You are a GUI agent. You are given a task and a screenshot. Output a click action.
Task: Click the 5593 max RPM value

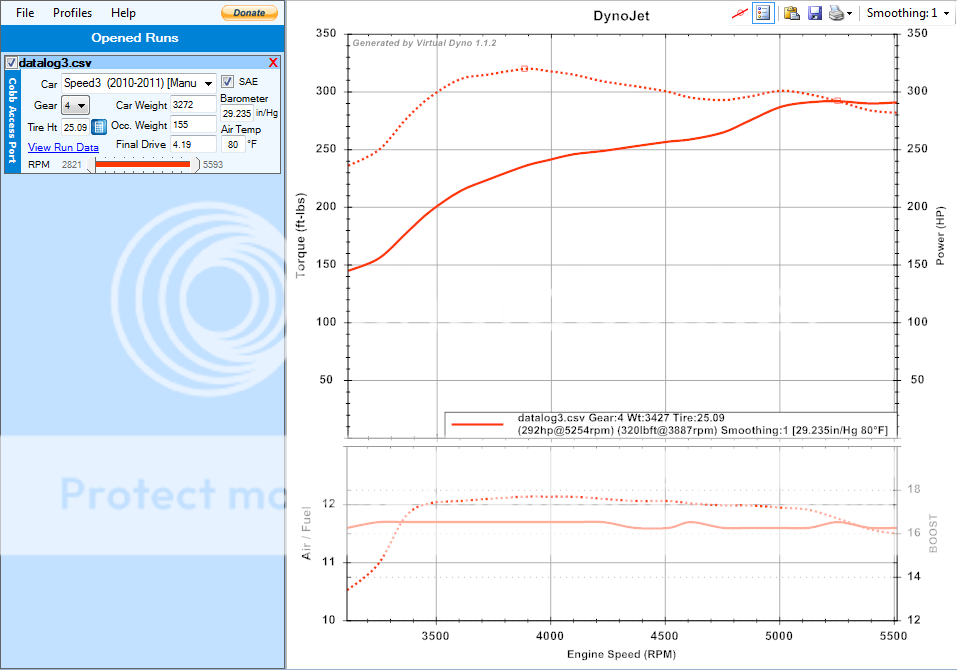tap(213, 165)
